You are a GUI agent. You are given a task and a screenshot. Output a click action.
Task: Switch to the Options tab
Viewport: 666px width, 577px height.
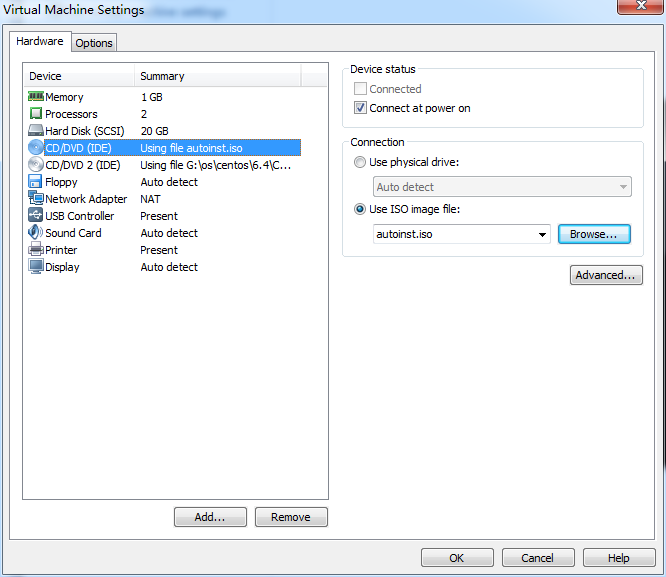click(94, 43)
